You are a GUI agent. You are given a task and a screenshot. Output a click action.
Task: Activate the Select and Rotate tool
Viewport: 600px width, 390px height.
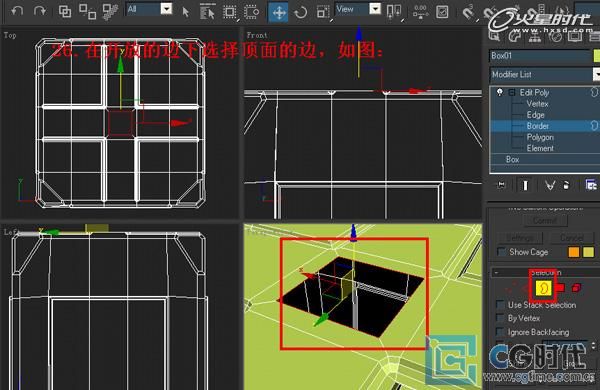[x=301, y=12]
